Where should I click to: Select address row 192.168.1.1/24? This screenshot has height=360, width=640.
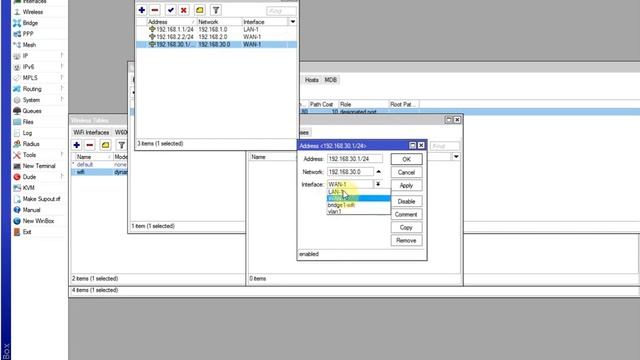click(216, 29)
